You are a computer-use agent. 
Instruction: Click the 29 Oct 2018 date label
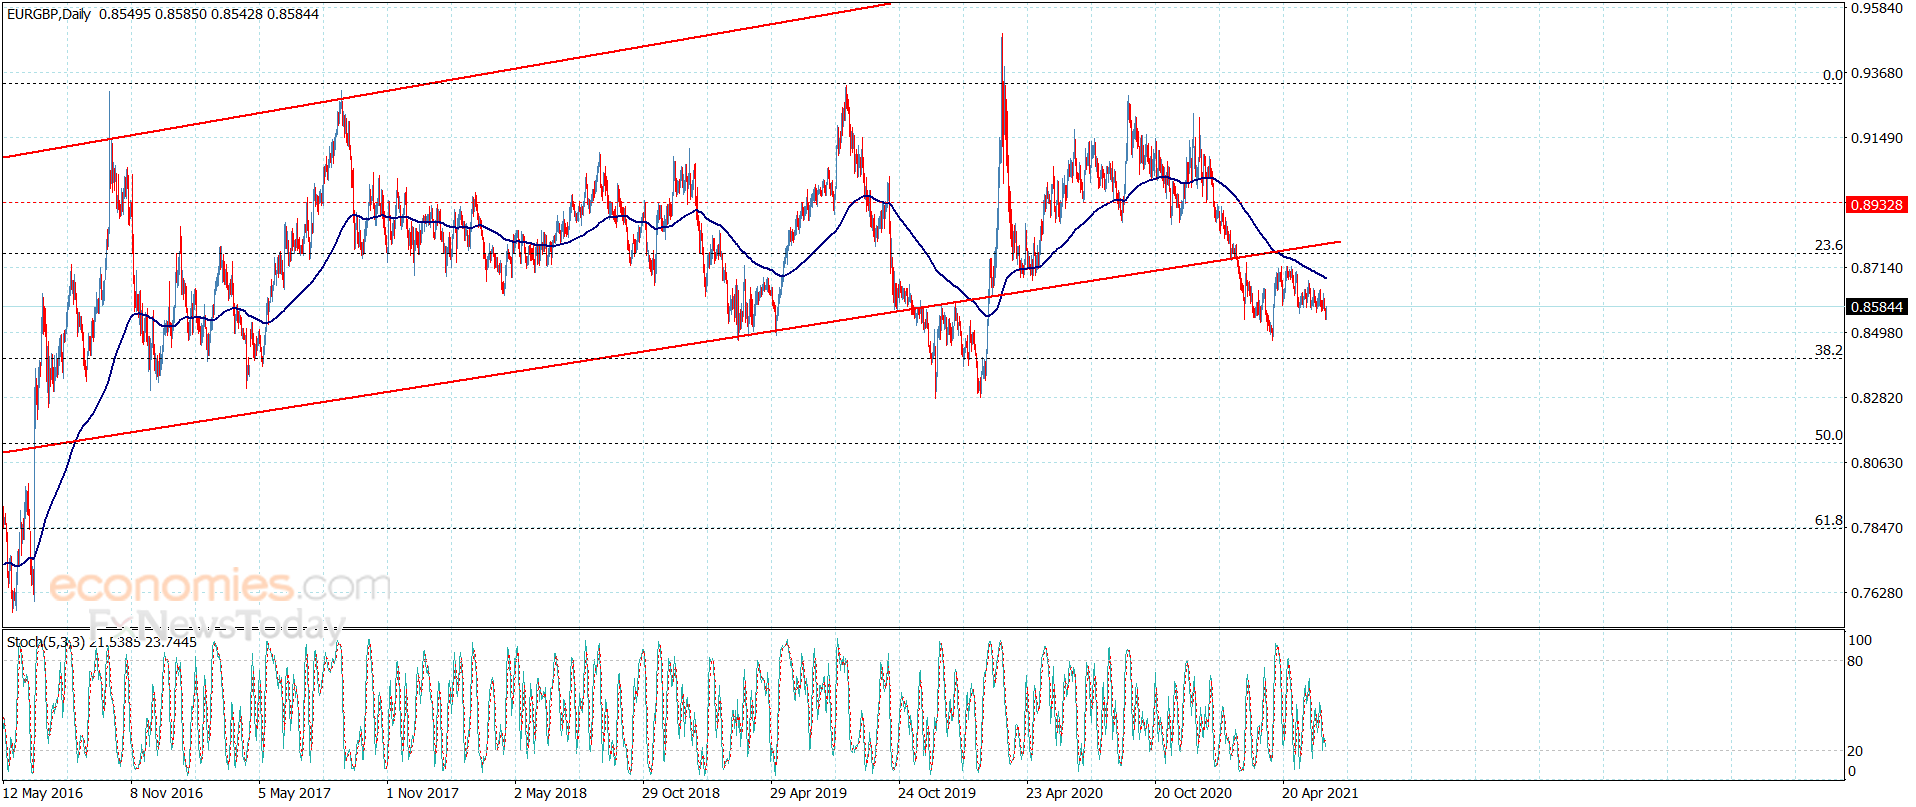(681, 793)
